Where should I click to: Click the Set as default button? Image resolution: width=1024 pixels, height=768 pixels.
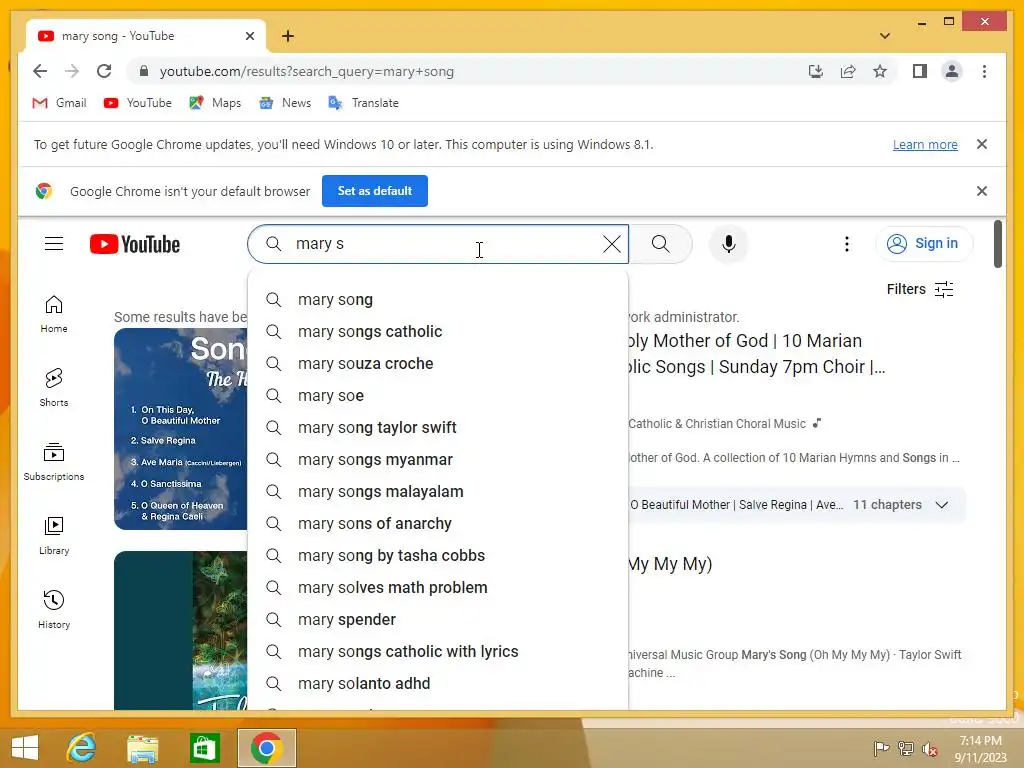pyautogui.click(x=375, y=191)
